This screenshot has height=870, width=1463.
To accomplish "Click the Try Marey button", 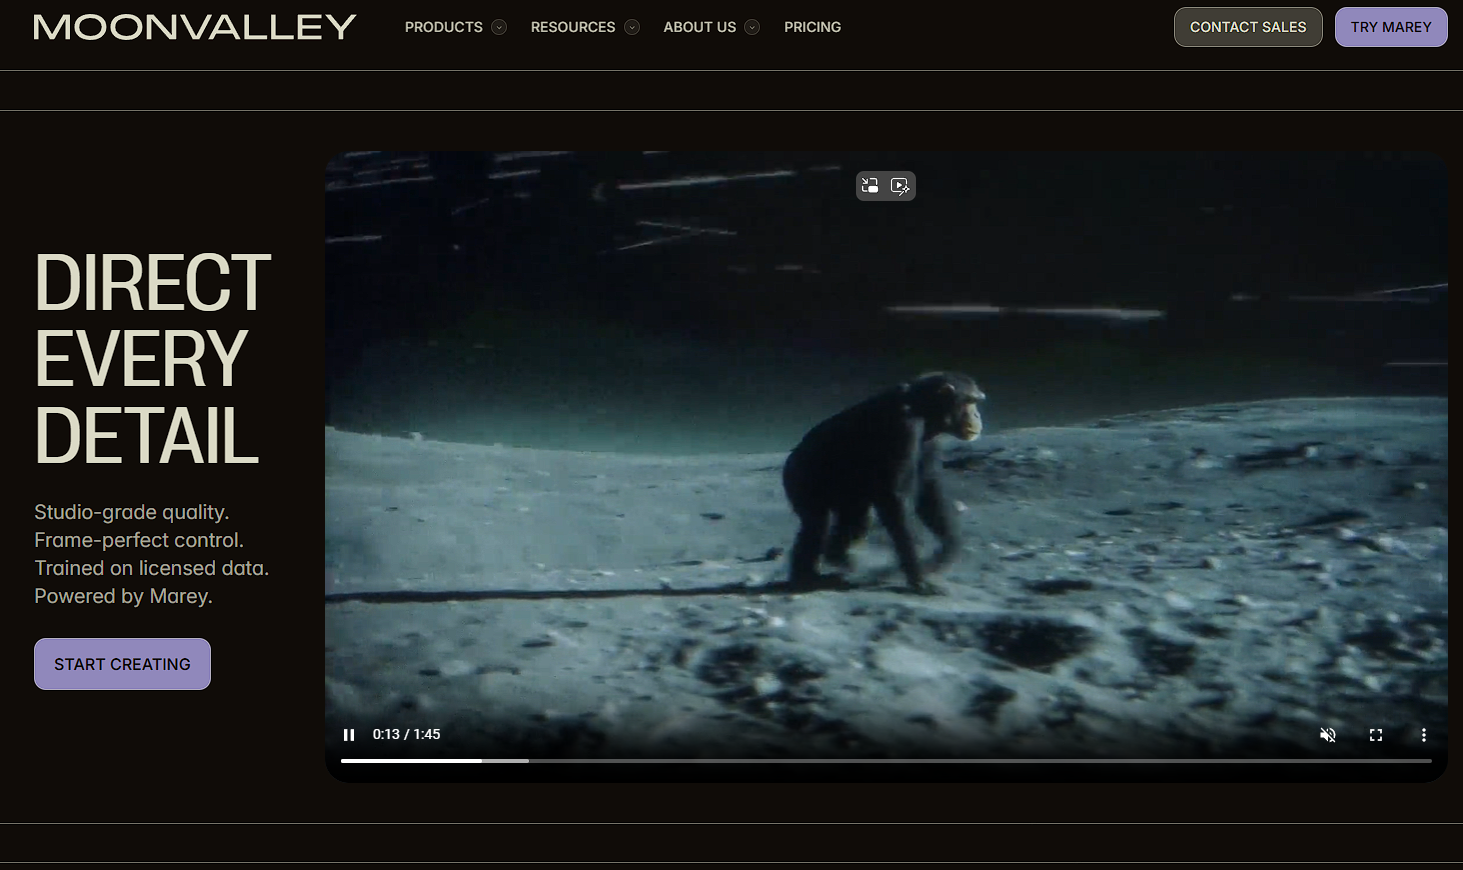I will [1391, 27].
